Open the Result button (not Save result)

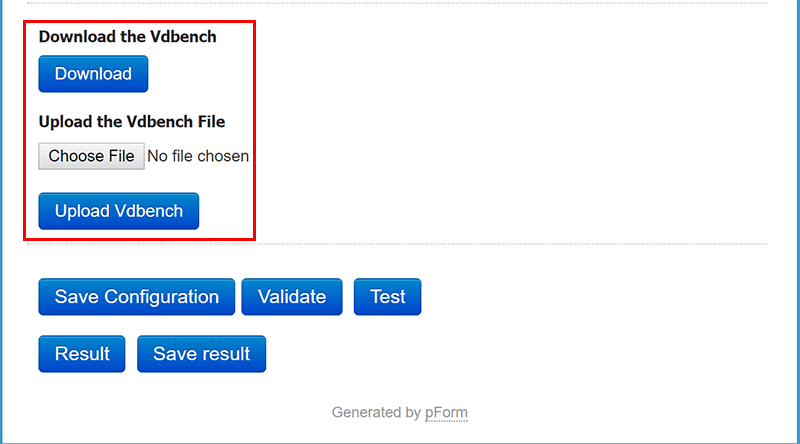tap(82, 354)
